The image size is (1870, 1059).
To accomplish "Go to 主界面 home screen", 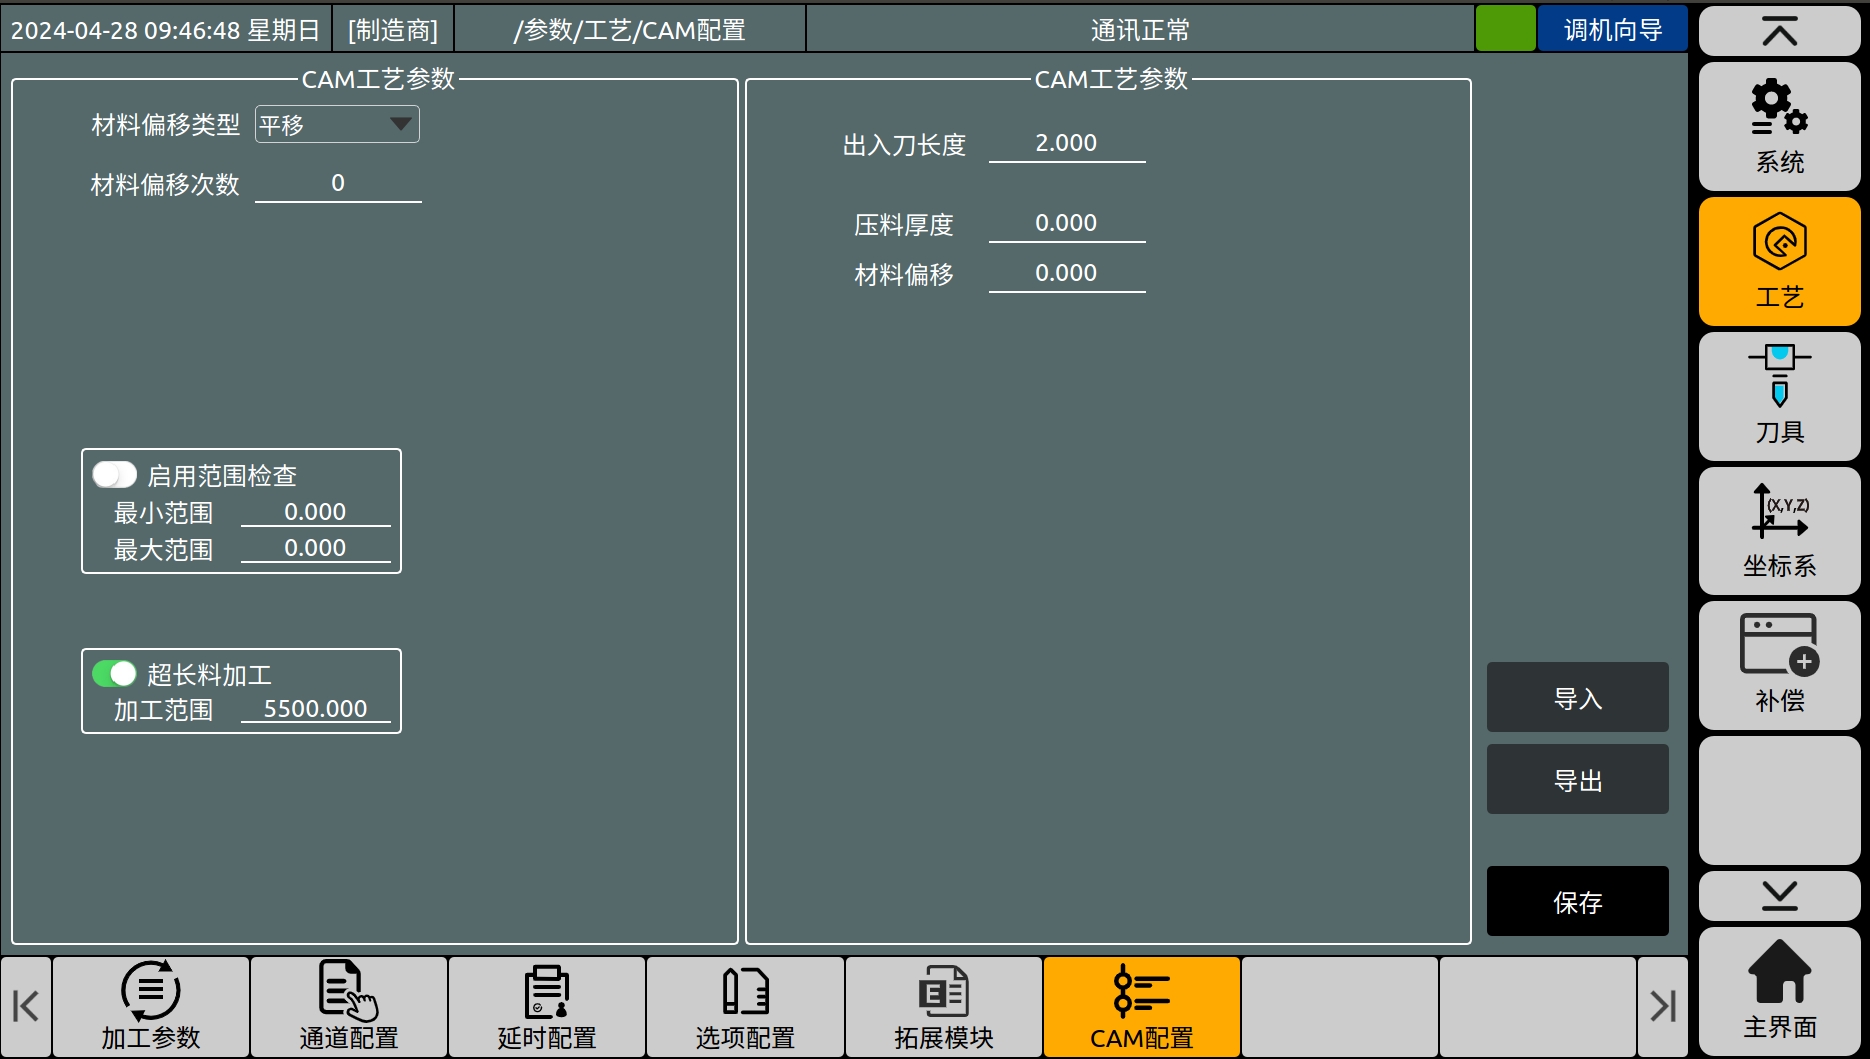I will (1779, 991).
